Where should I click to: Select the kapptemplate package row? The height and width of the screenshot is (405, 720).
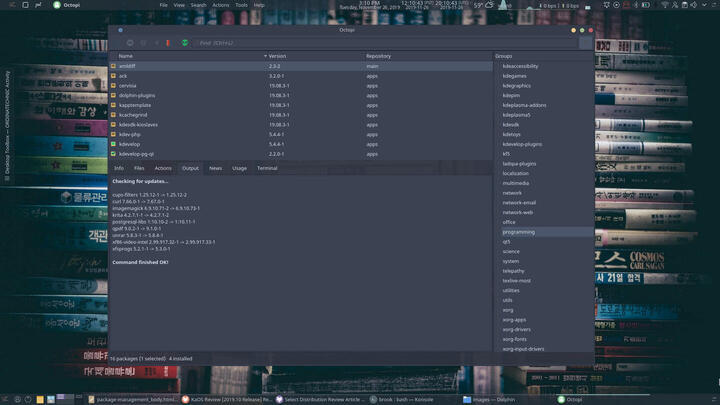pyautogui.click(x=301, y=105)
